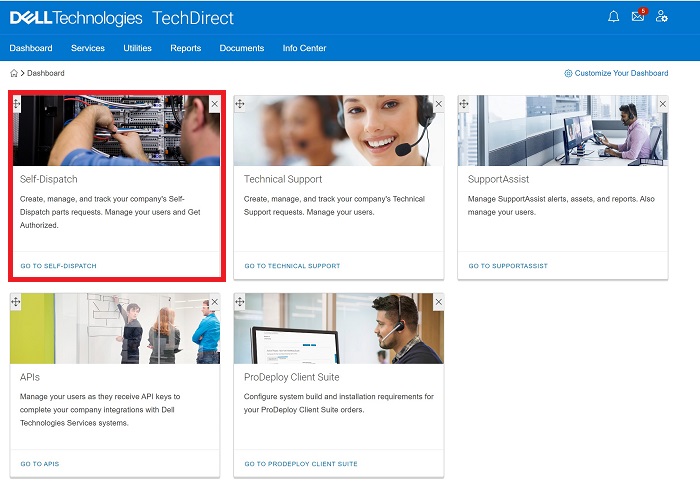Click Go To Technical Support link
The height and width of the screenshot is (484, 700).
(x=292, y=266)
